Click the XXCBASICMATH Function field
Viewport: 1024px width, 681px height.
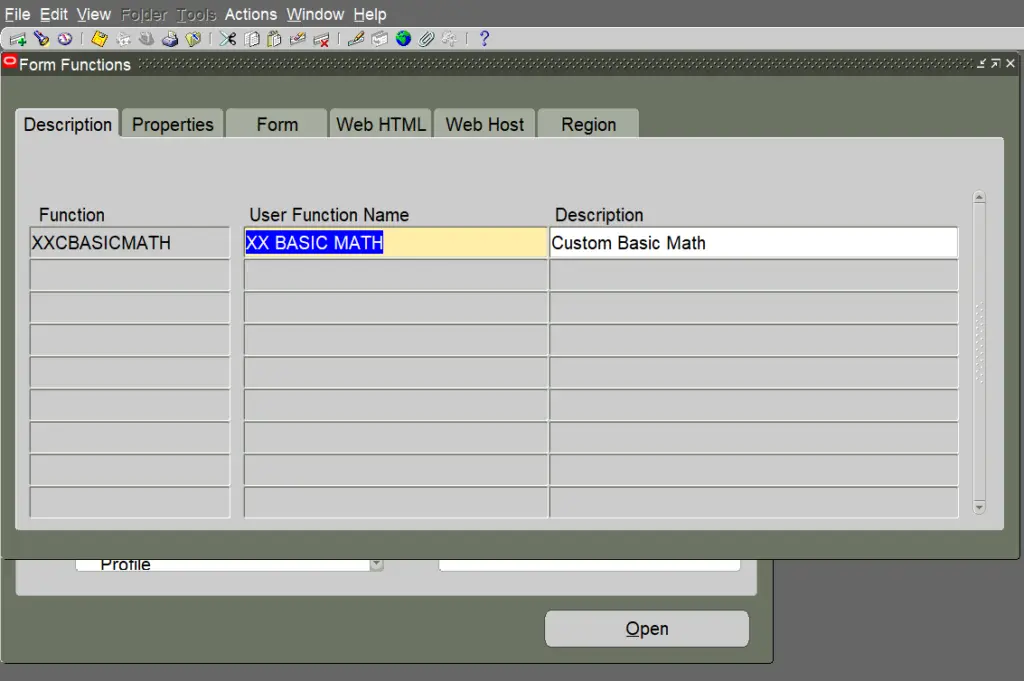click(x=129, y=242)
